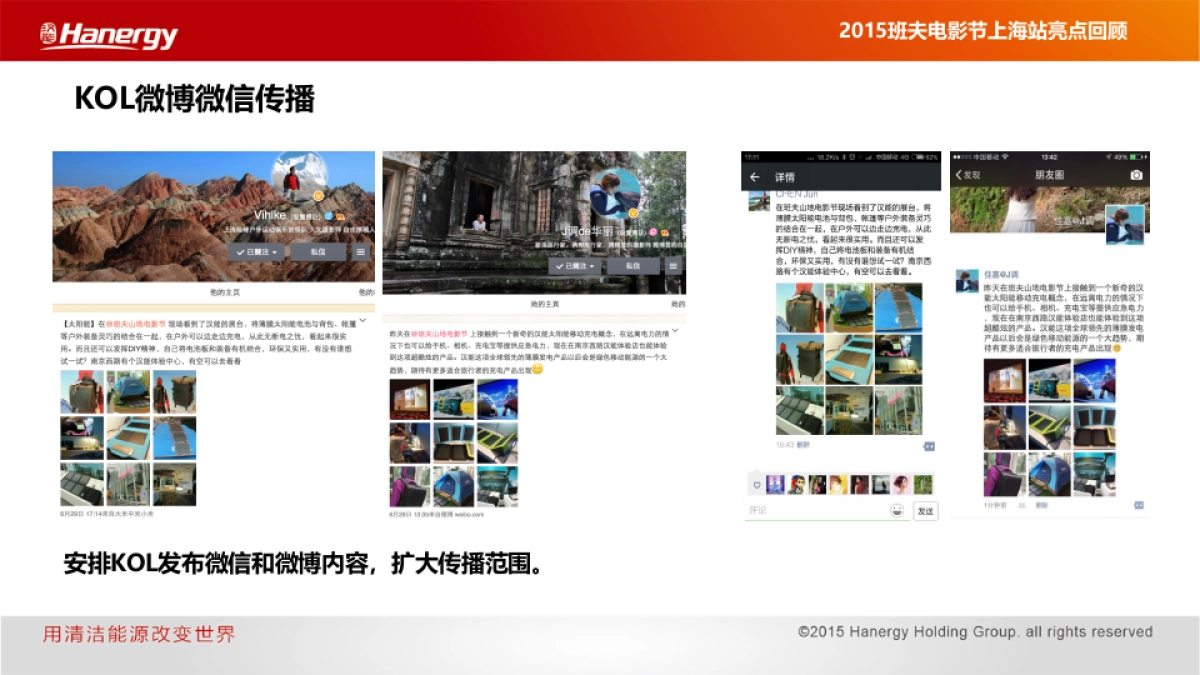Expand the chevron on Vihike's Weibo post

pyautogui.click(x=362, y=323)
